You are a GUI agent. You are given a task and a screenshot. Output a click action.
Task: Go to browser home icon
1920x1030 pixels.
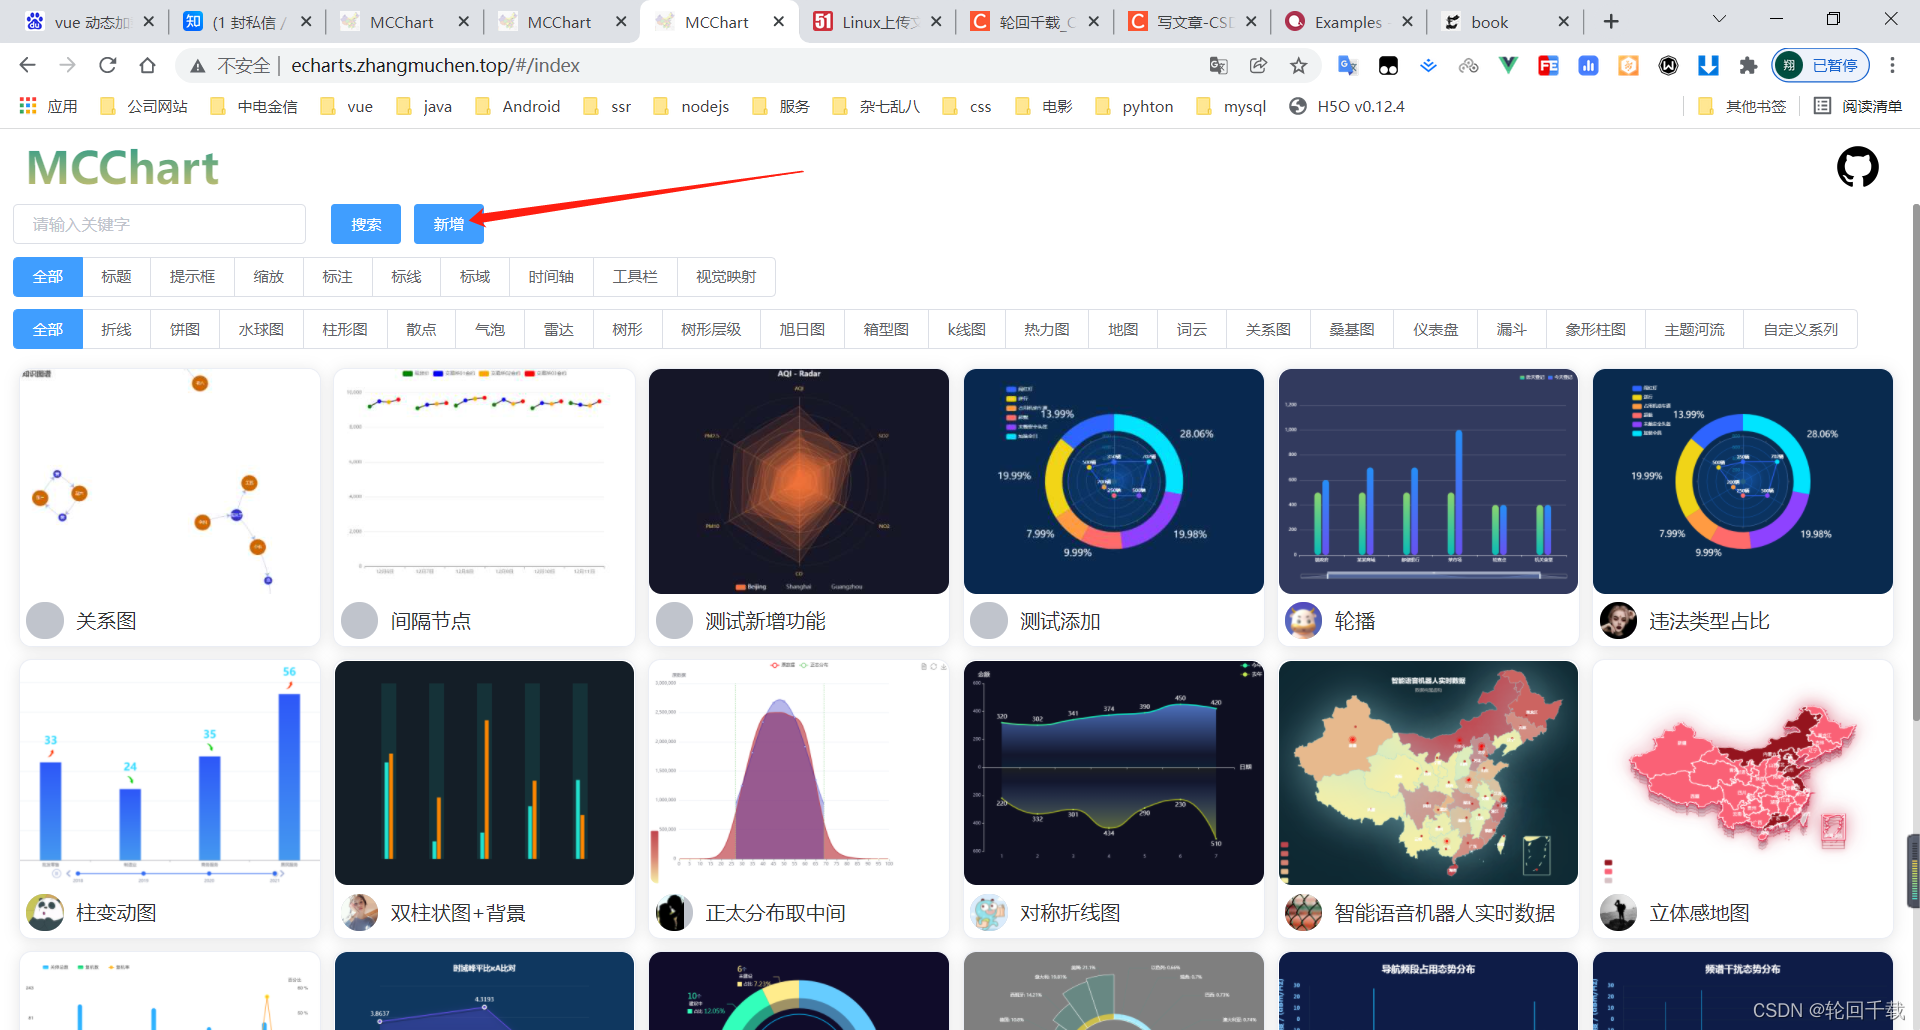[x=147, y=65]
